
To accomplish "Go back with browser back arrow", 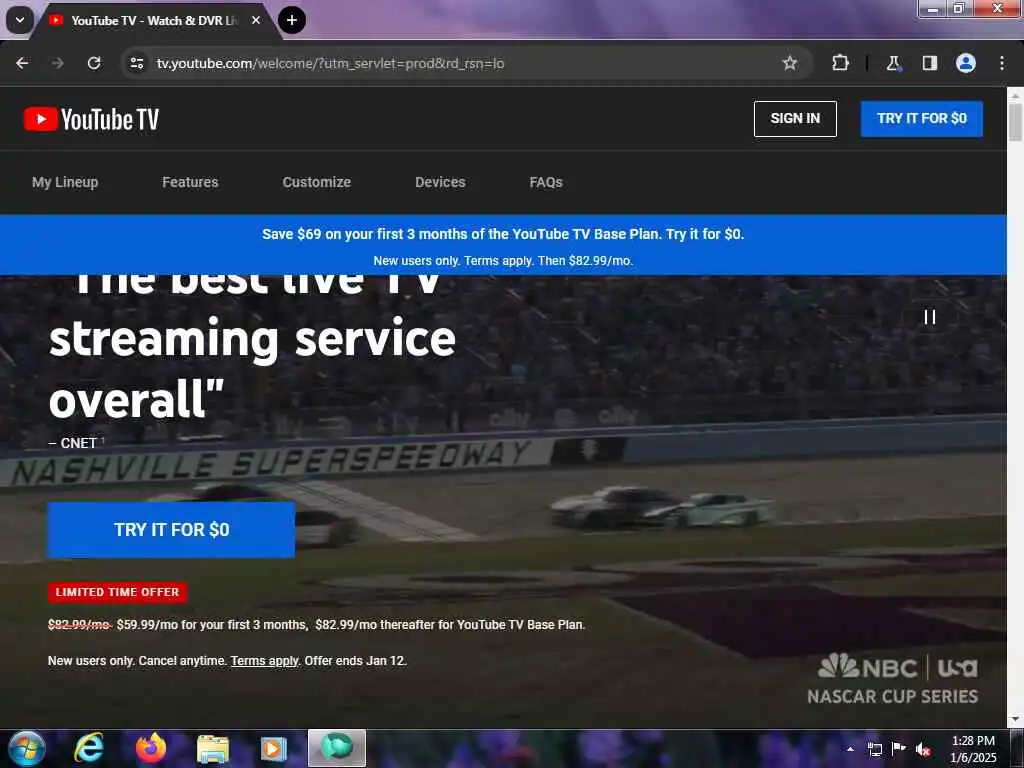I will pos(22,63).
